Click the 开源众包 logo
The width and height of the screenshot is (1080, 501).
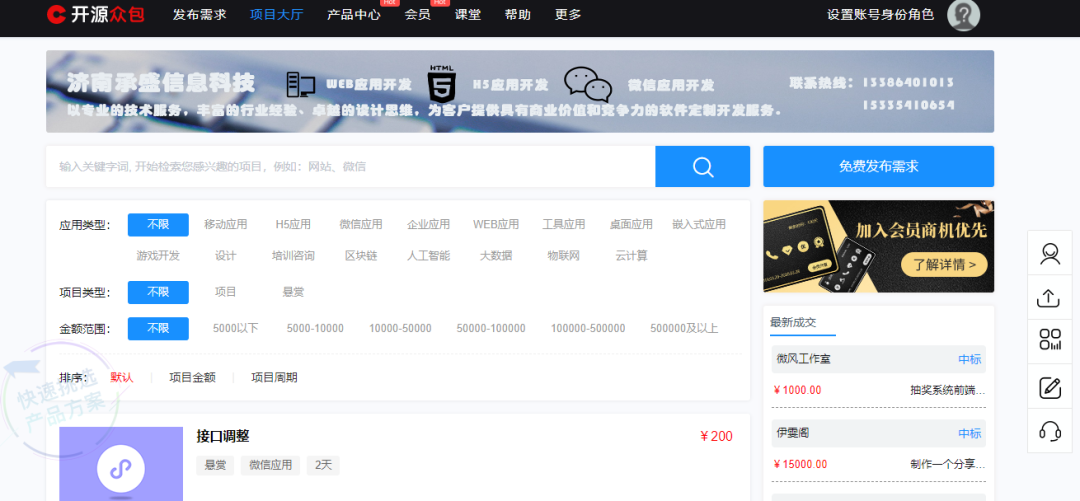(x=96, y=14)
